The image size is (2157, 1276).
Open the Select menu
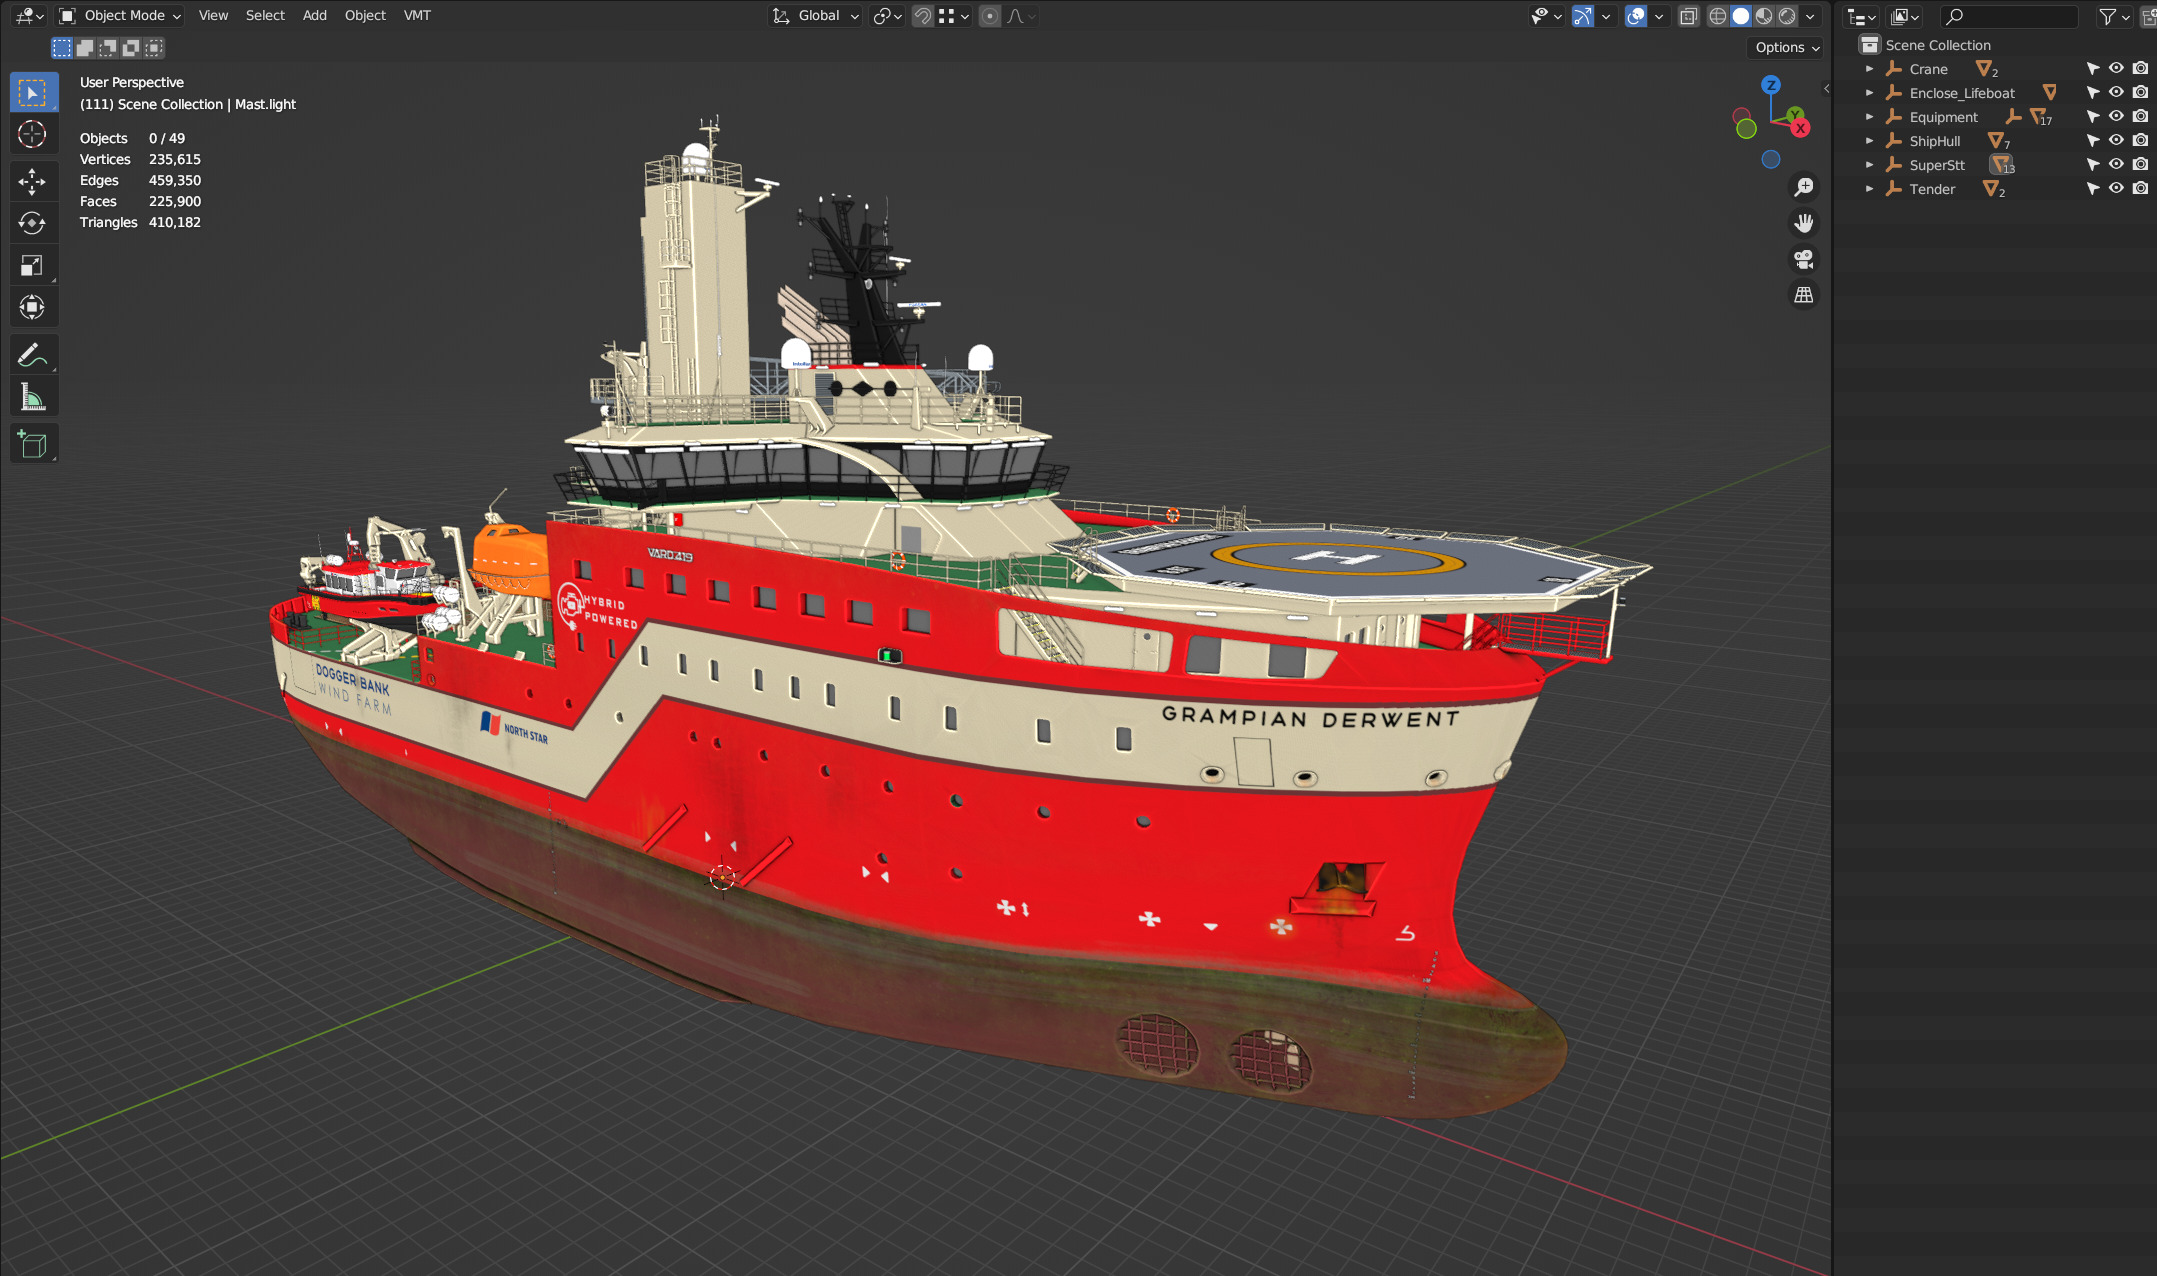coord(265,16)
